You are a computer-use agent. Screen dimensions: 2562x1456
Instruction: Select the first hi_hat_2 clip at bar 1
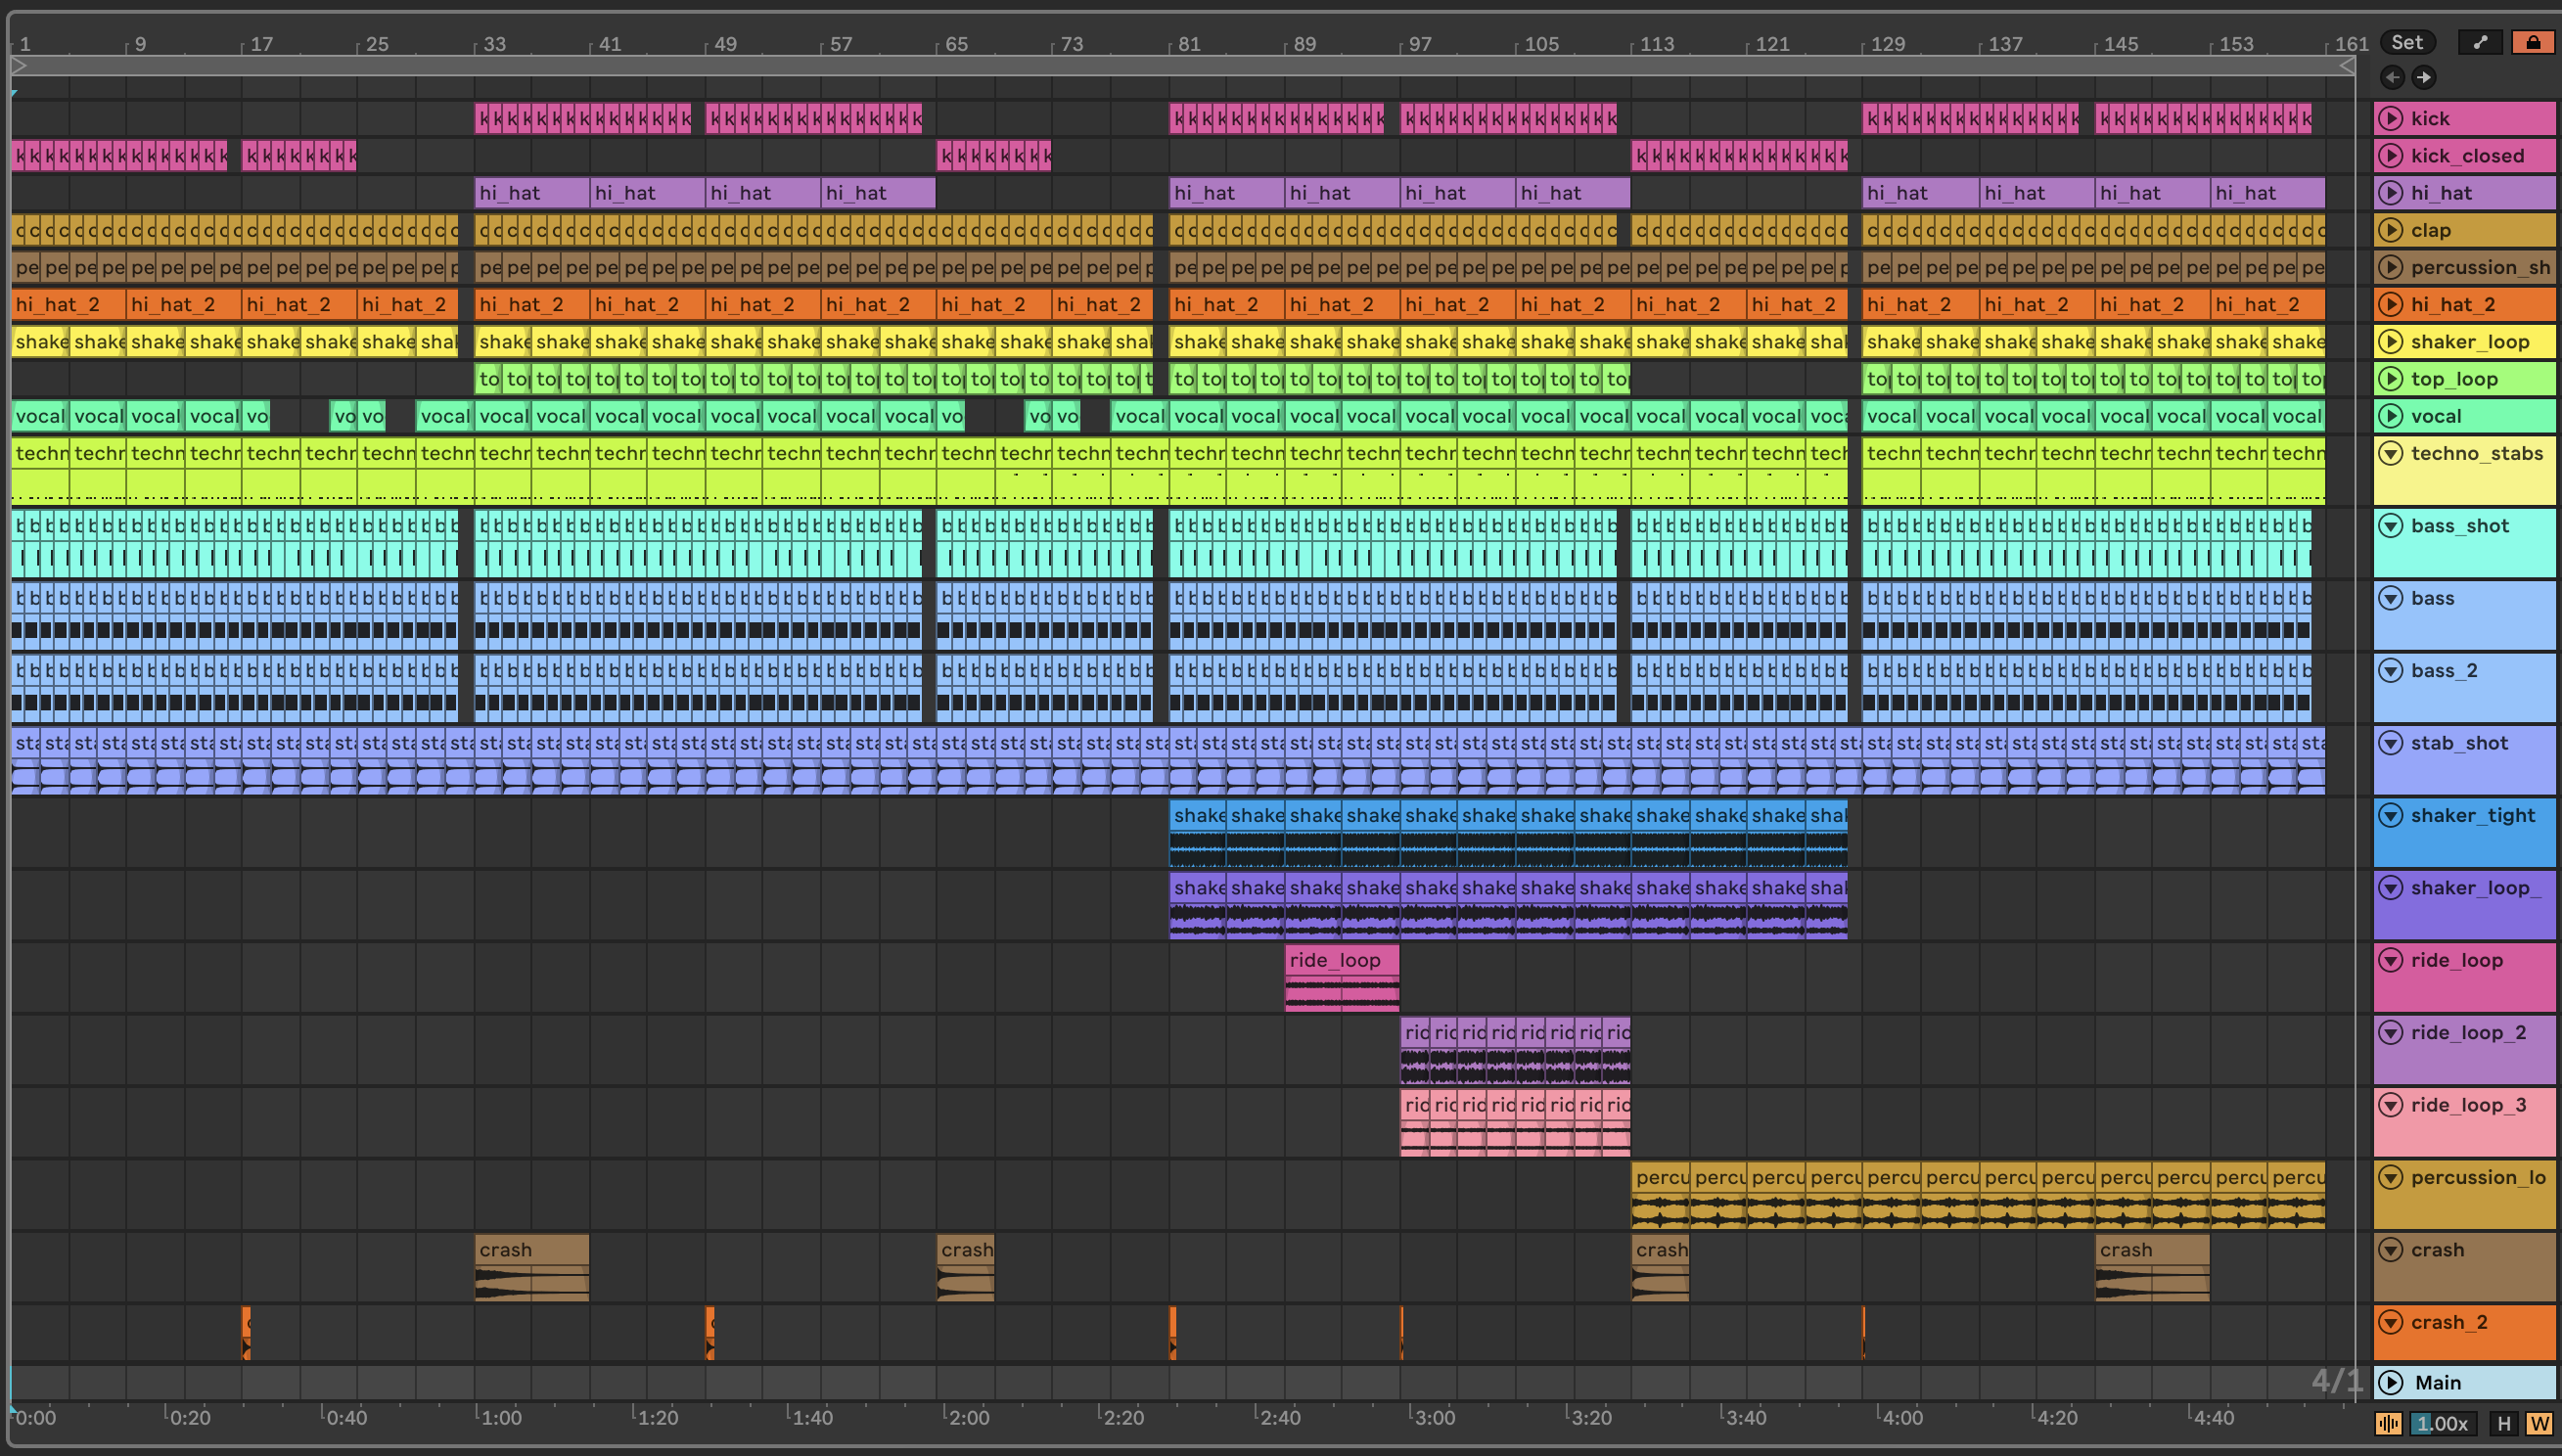(x=69, y=304)
